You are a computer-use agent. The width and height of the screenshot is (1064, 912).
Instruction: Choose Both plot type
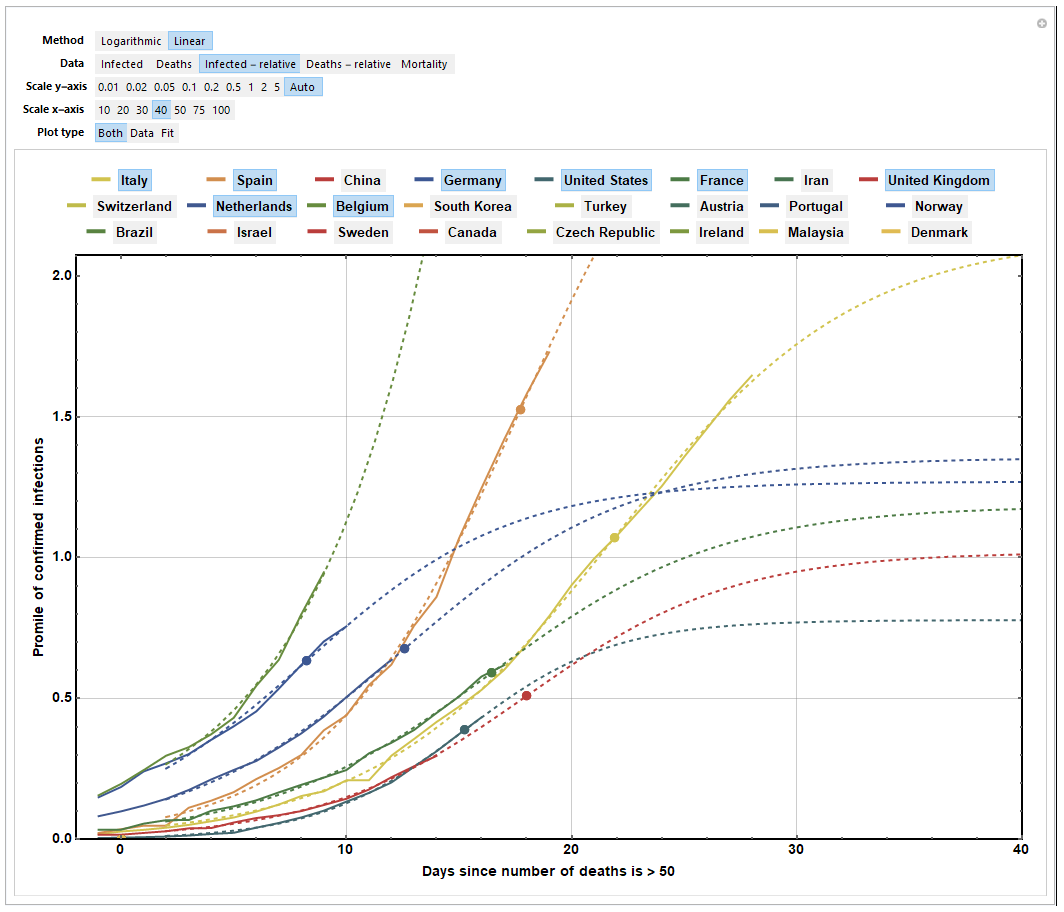pyautogui.click(x=111, y=134)
